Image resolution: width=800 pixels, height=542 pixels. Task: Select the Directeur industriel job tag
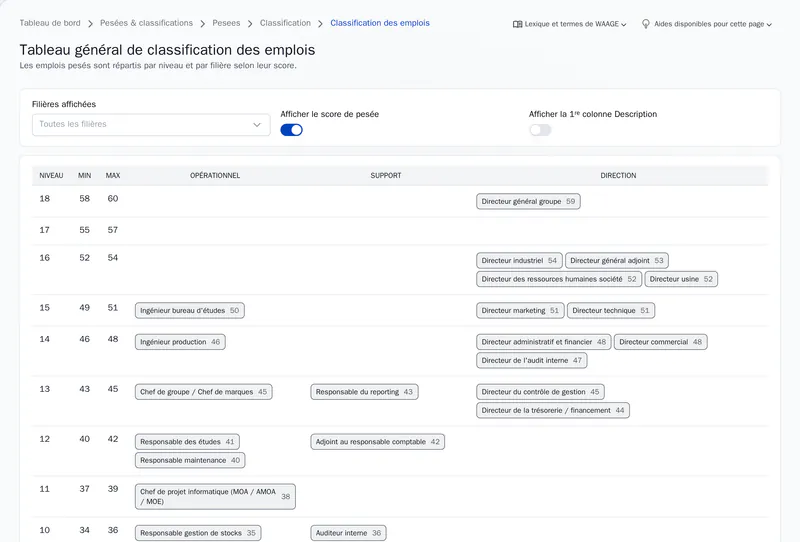519,261
